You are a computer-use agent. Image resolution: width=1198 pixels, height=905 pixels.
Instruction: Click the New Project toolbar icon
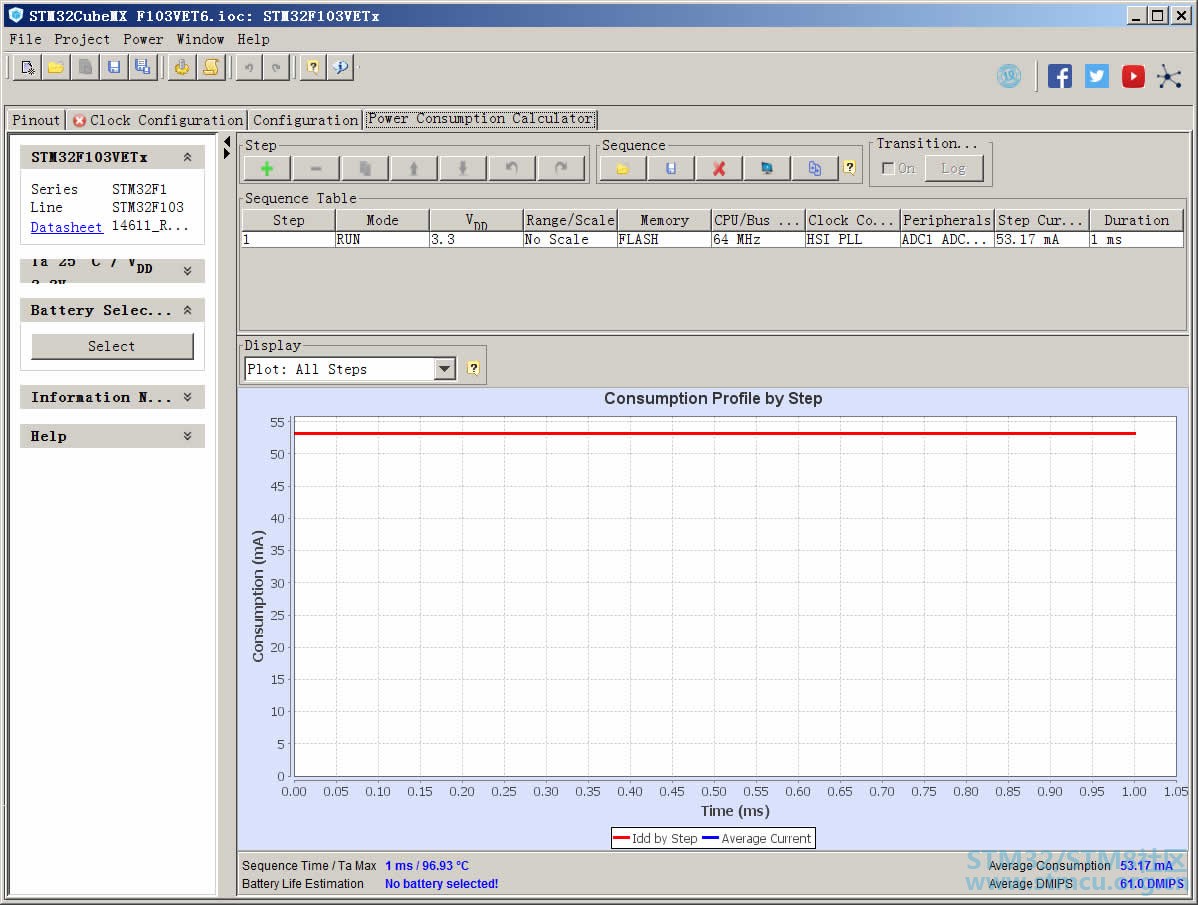tap(28, 68)
